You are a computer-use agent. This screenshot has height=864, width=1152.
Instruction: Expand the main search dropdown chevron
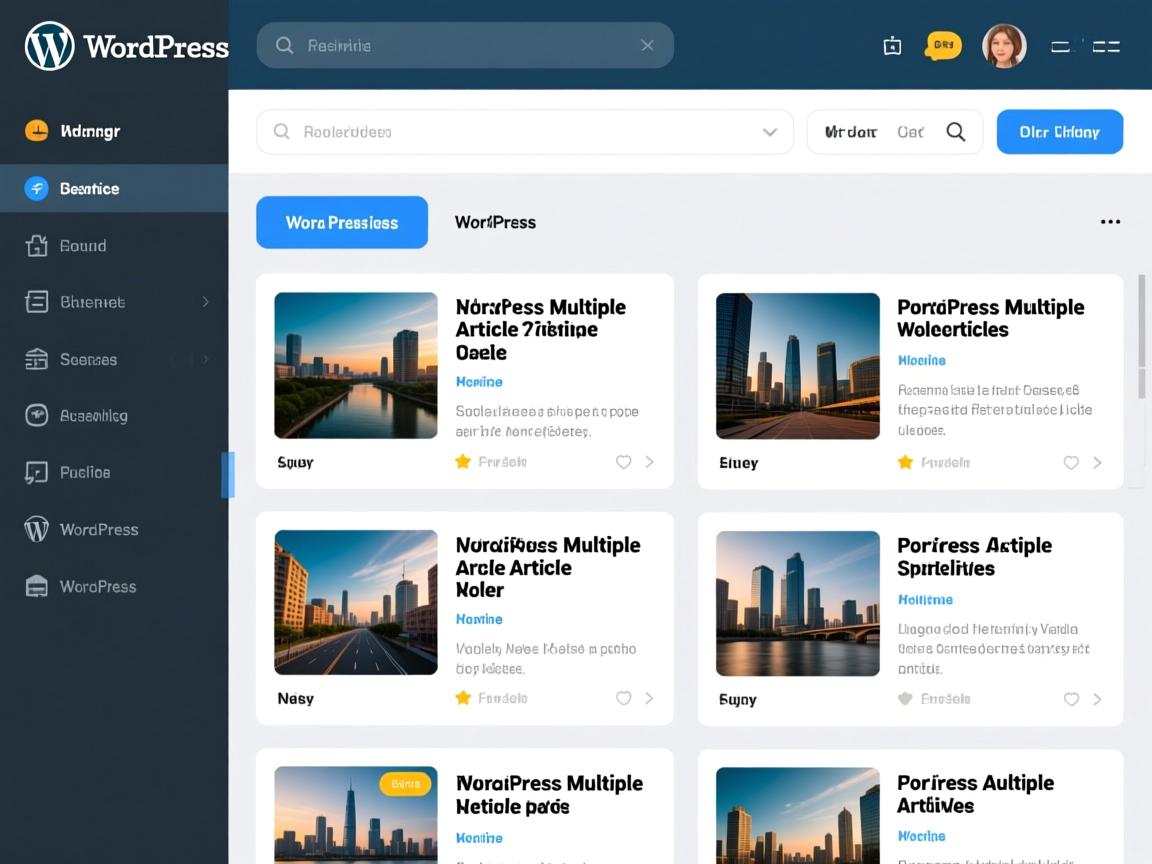coord(770,132)
